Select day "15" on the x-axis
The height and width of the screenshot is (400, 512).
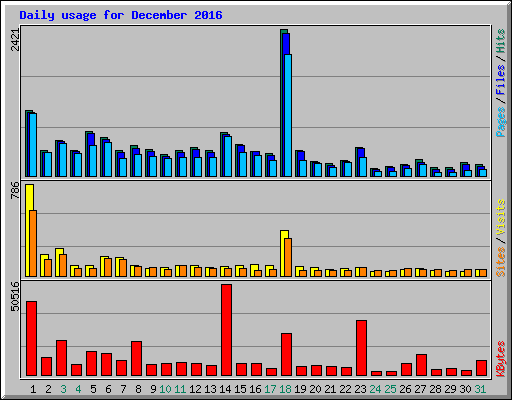240,389
